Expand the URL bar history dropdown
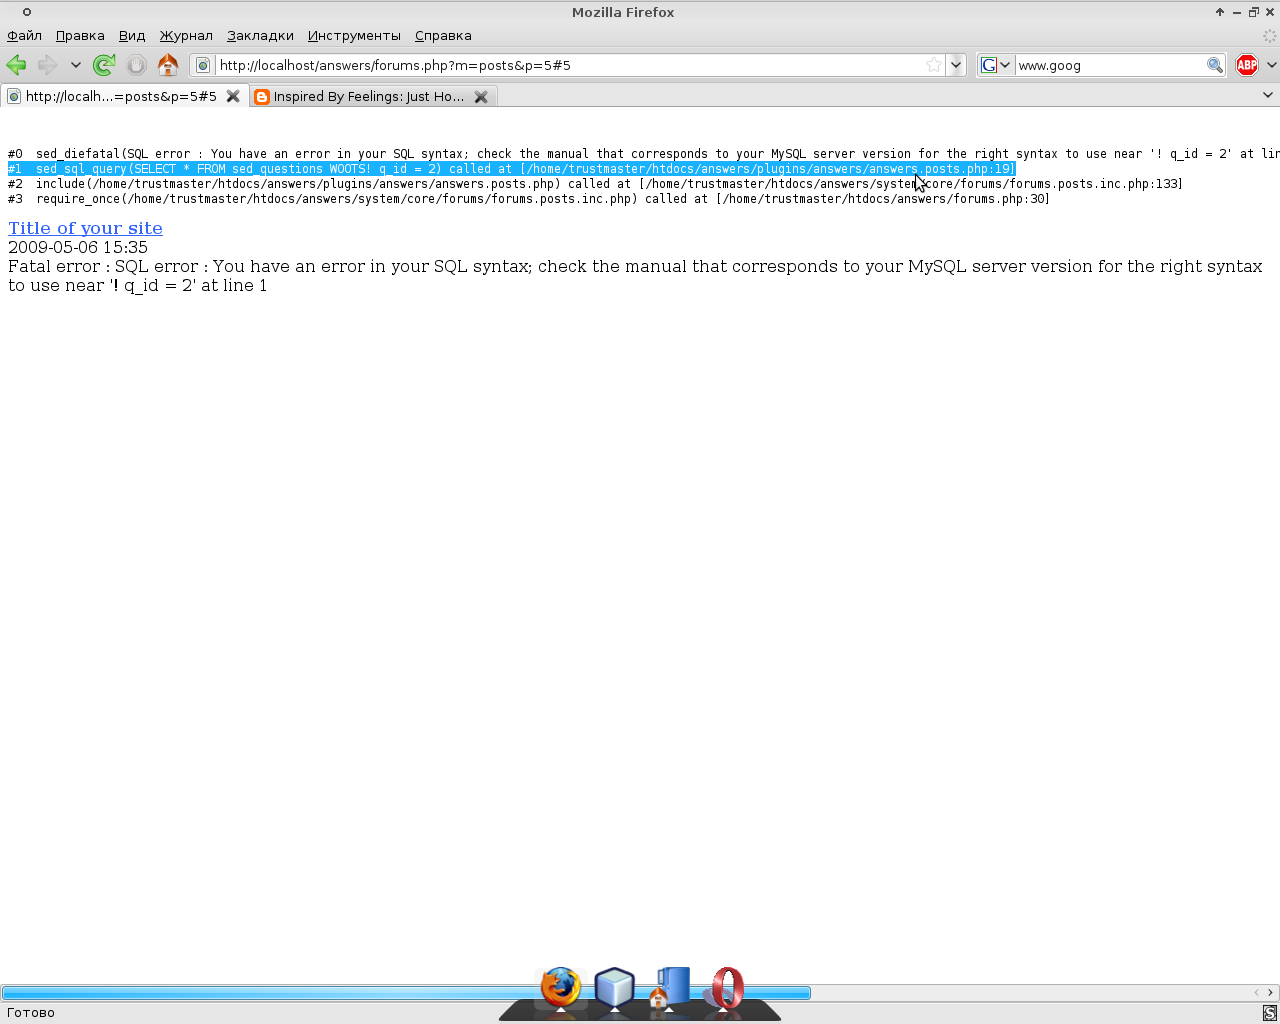Viewport: 1280px width, 1024px height. tap(956, 65)
